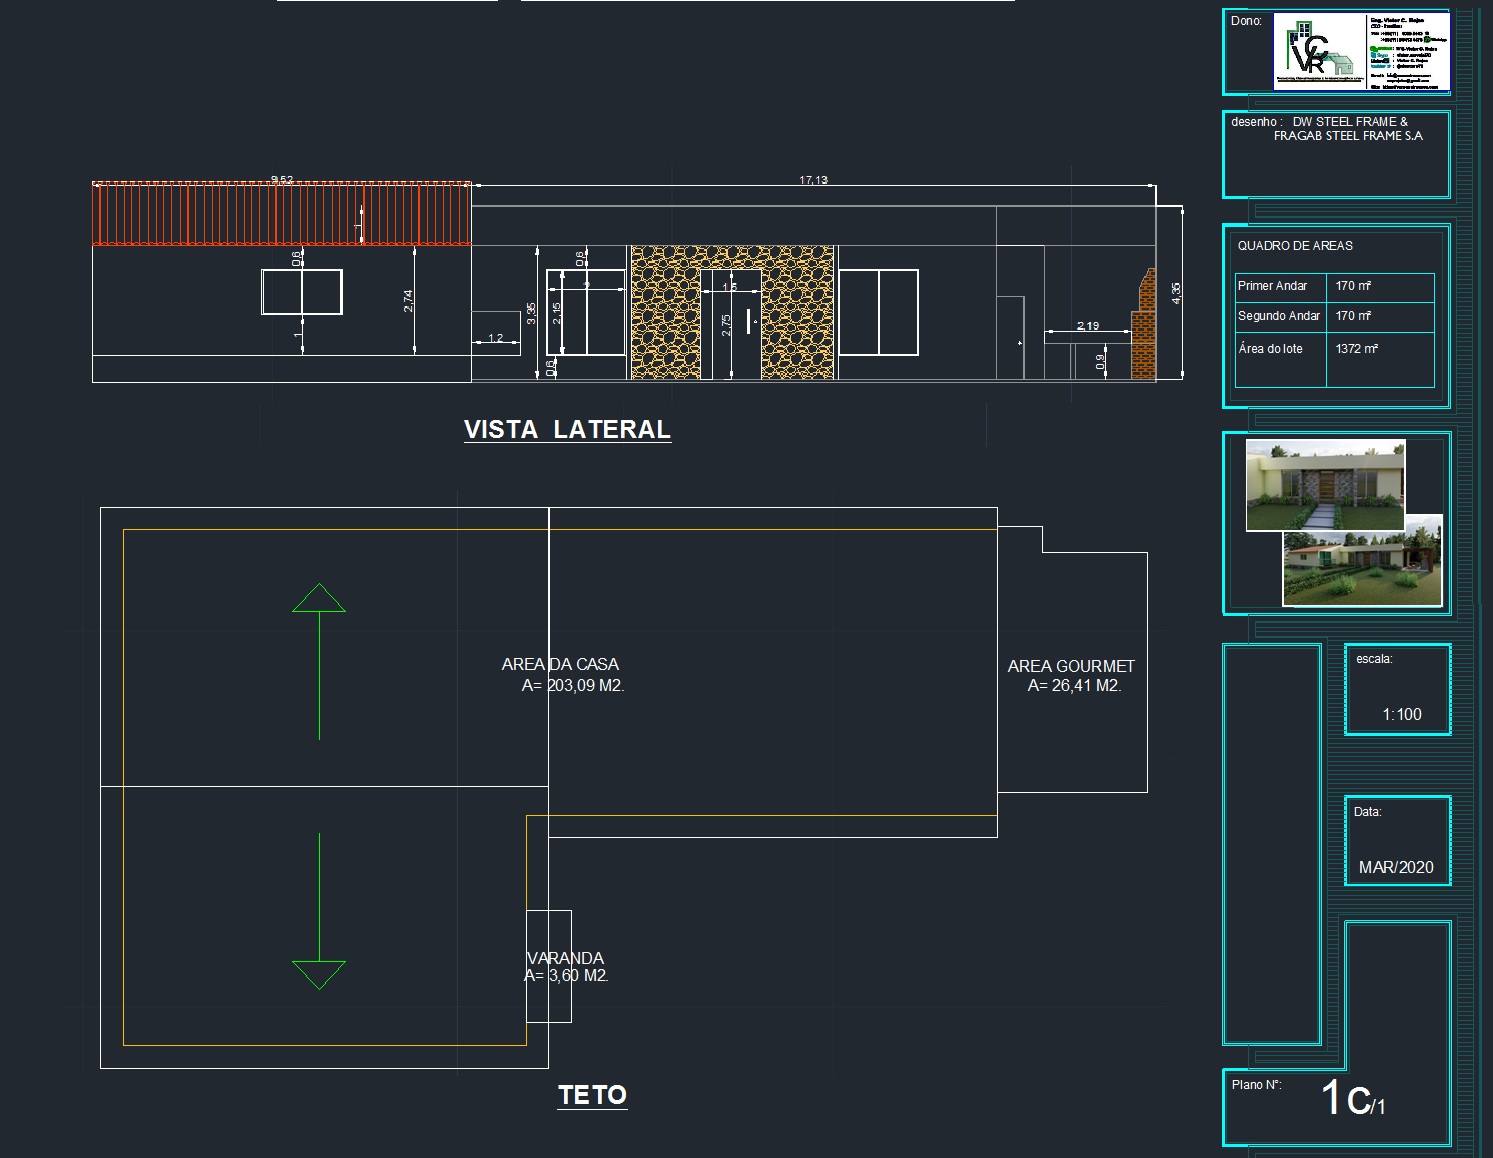Screen dimensions: 1493x1158
Task: Select the VARANDA area label
Action: (x=565, y=959)
